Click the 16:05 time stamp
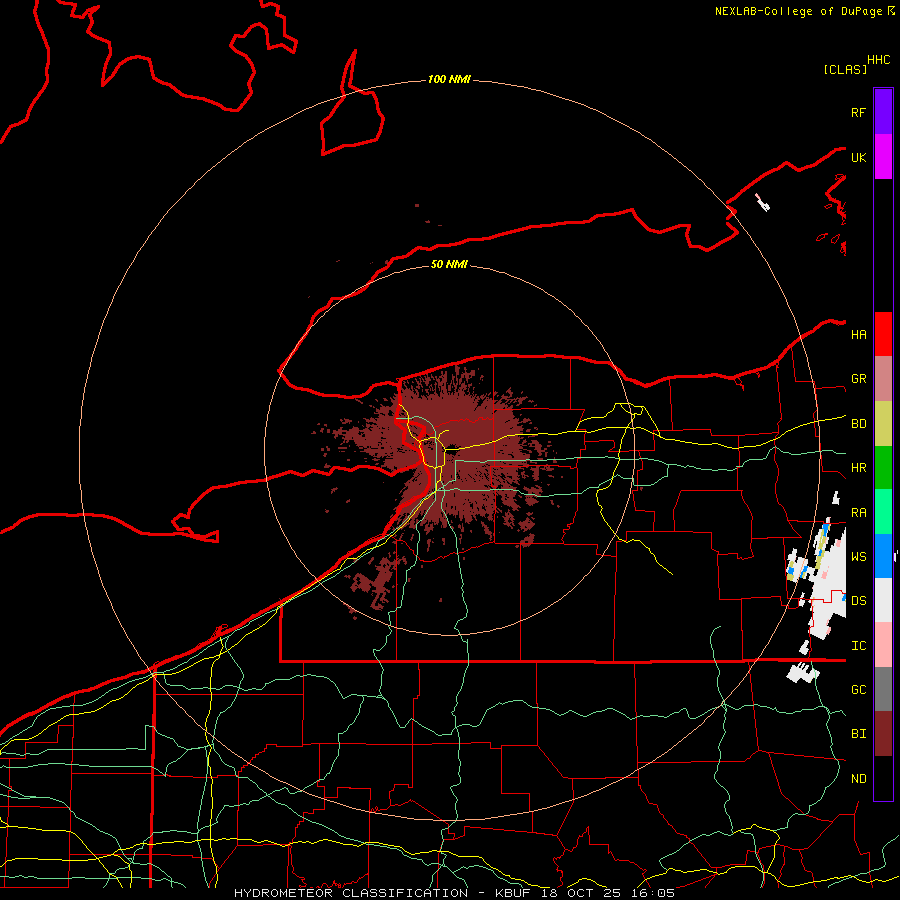 click(x=651, y=893)
